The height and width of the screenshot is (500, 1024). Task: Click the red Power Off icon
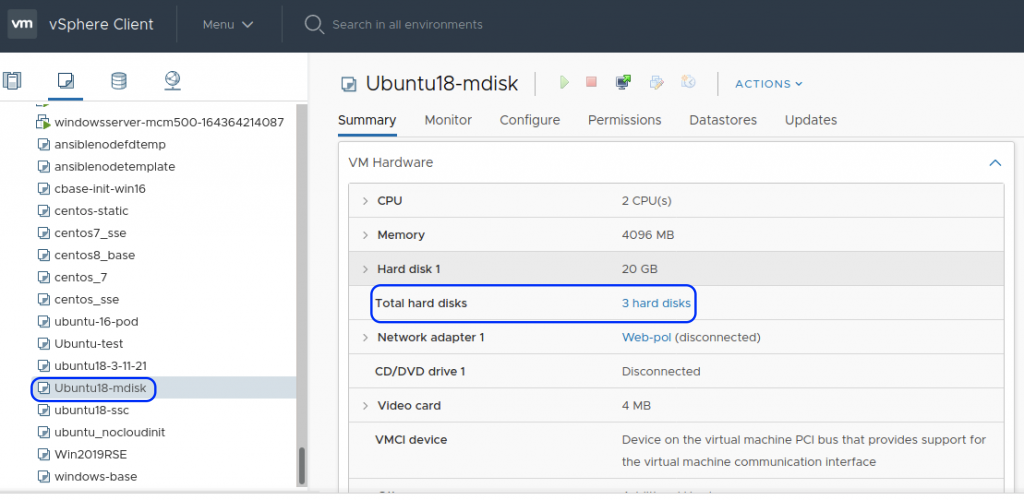pyautogui.click(x=591, y=83)
